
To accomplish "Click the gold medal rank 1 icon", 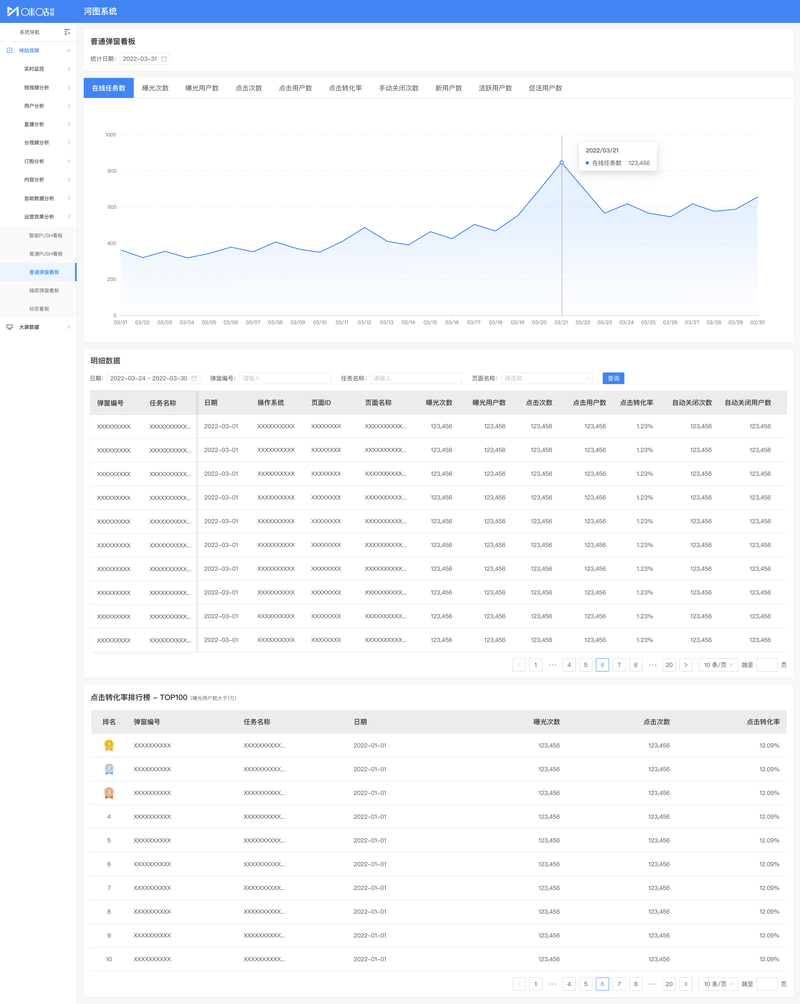I will point(109,745).
